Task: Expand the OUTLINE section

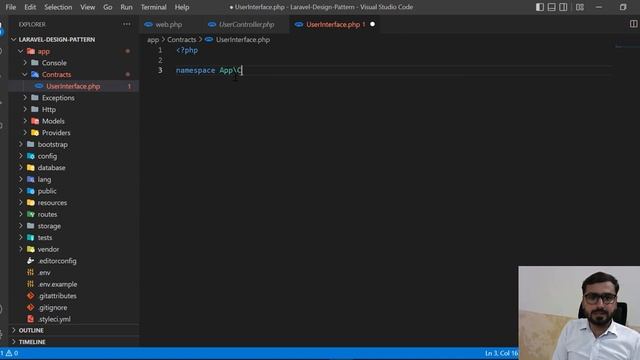Action: pos(31,330)
